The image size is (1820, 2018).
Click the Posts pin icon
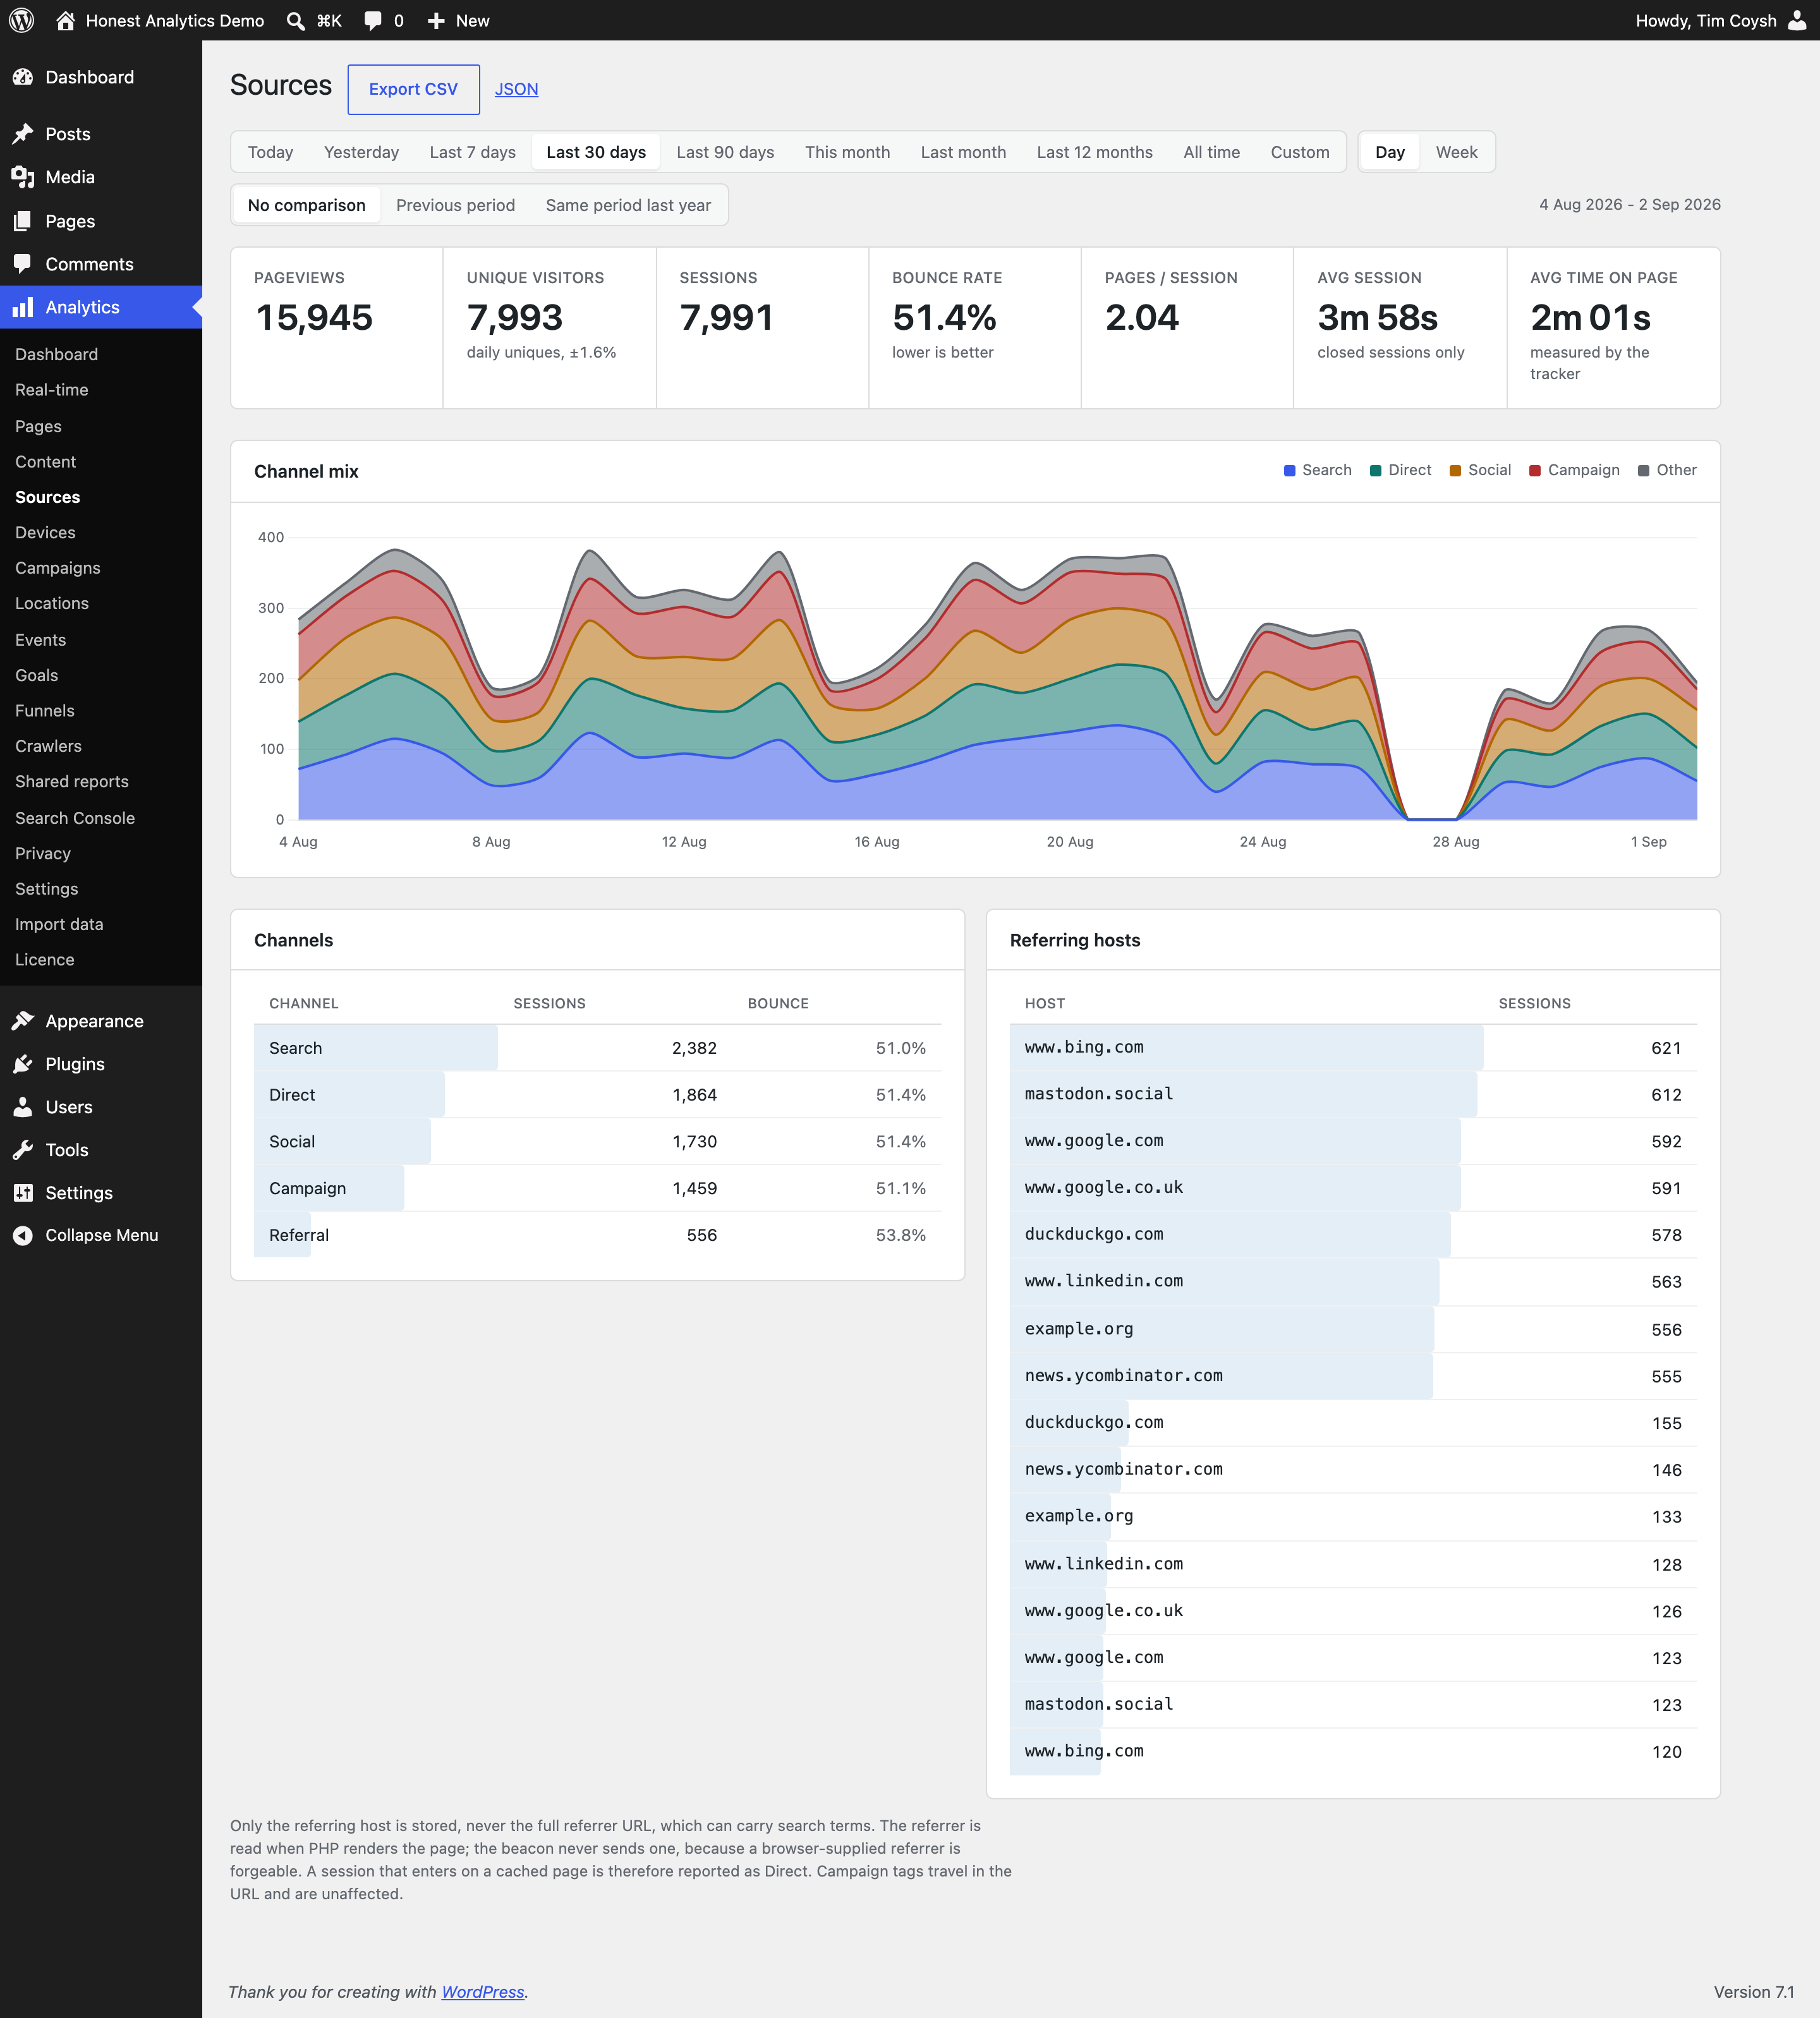(x=23, y=134)
